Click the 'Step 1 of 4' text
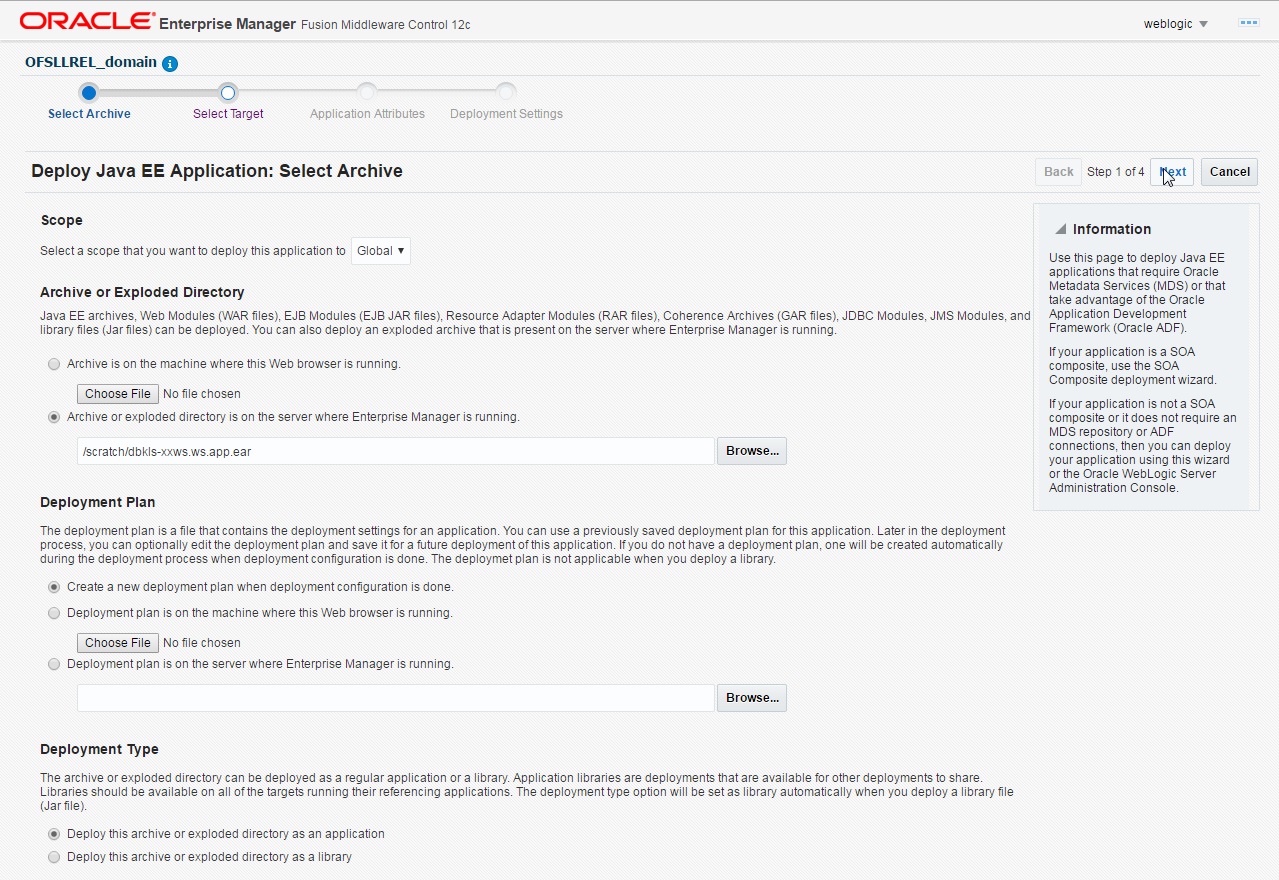Viewport: 1279px width, 880px height. [x=1116, y=172]
